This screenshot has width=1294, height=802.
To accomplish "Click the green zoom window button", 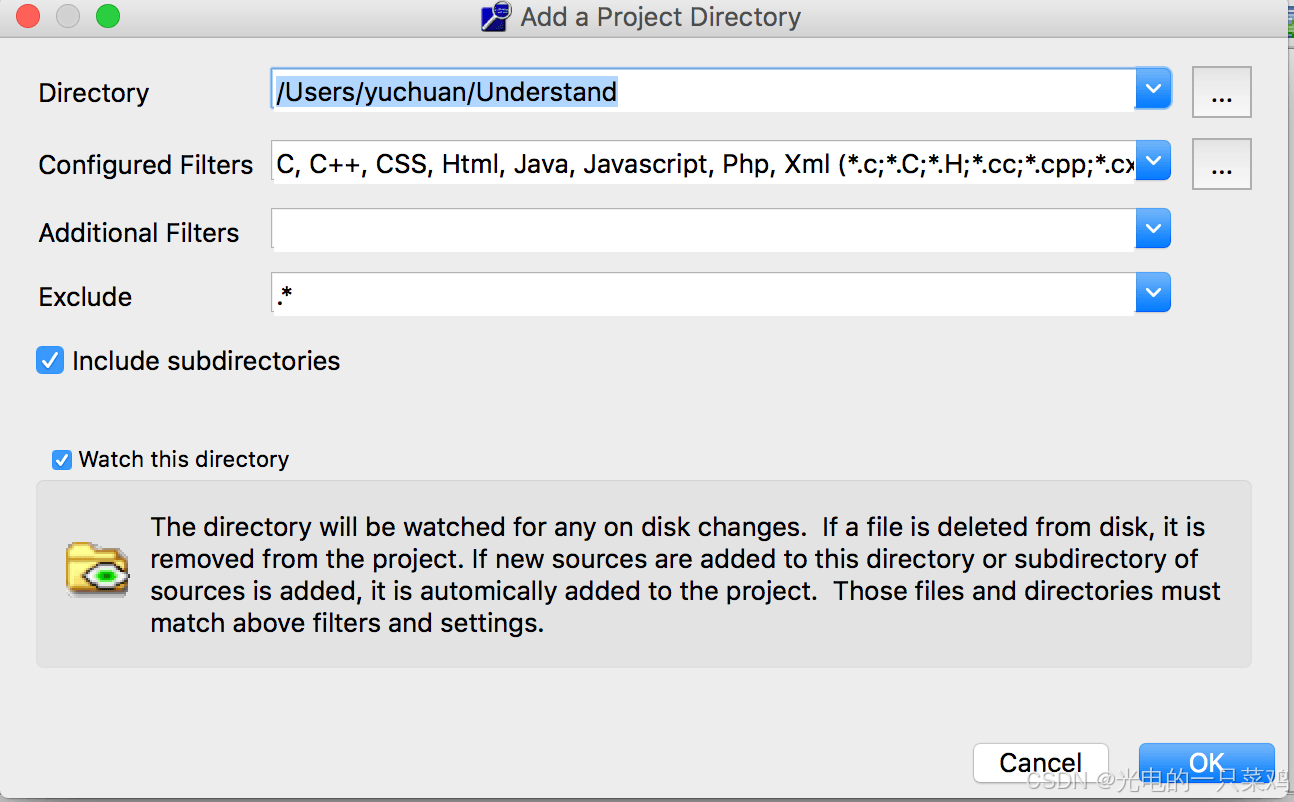I will (x=107, y=16).
